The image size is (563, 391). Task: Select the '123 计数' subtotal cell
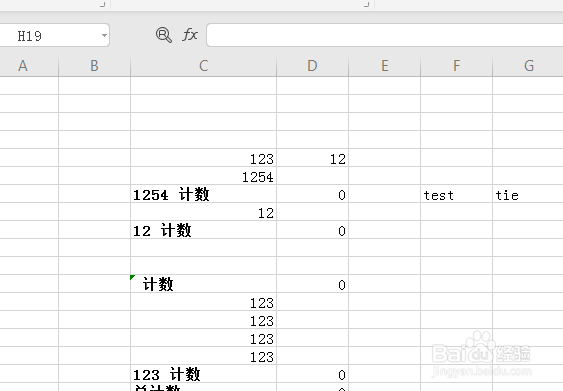(204, 374)
